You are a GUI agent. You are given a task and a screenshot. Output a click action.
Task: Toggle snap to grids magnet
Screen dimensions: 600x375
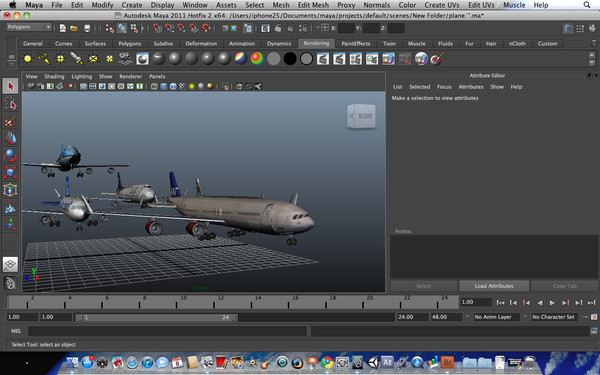point(157,28)
